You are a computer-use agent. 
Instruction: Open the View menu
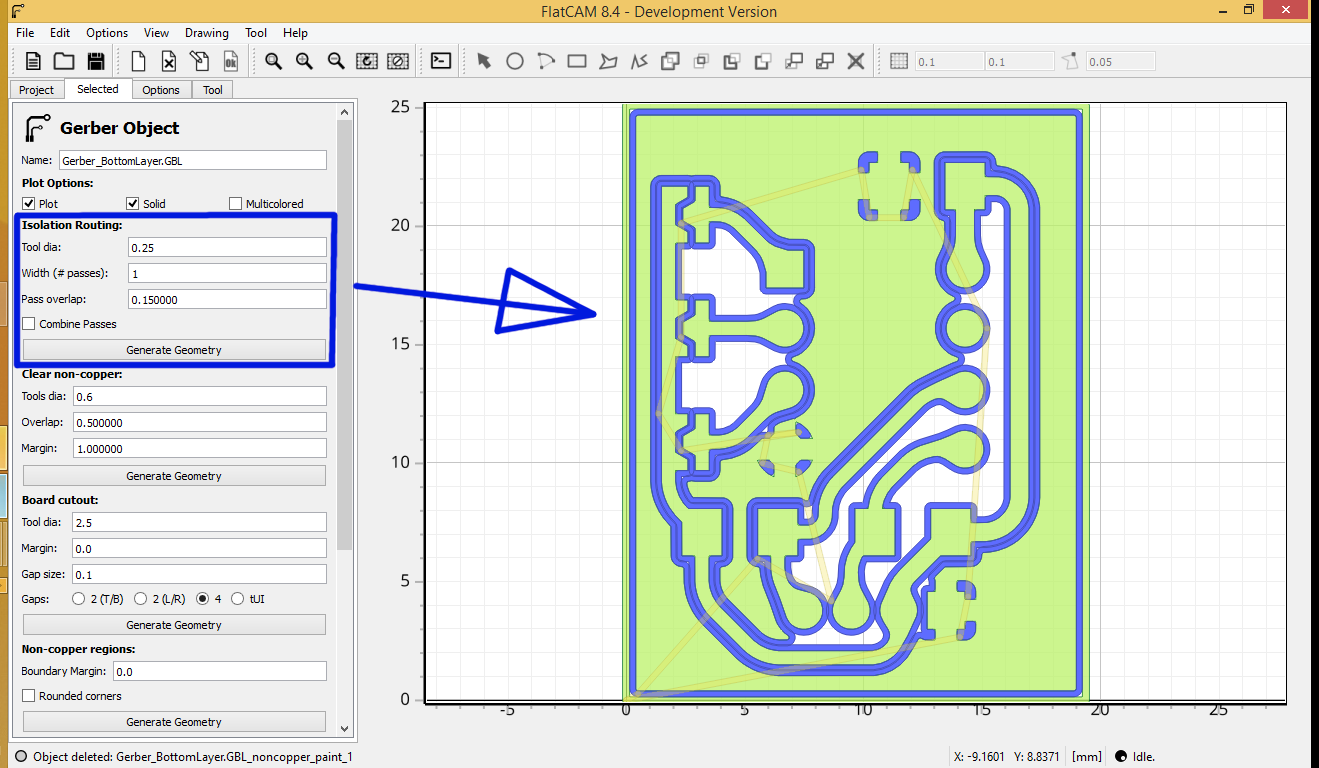156,33
